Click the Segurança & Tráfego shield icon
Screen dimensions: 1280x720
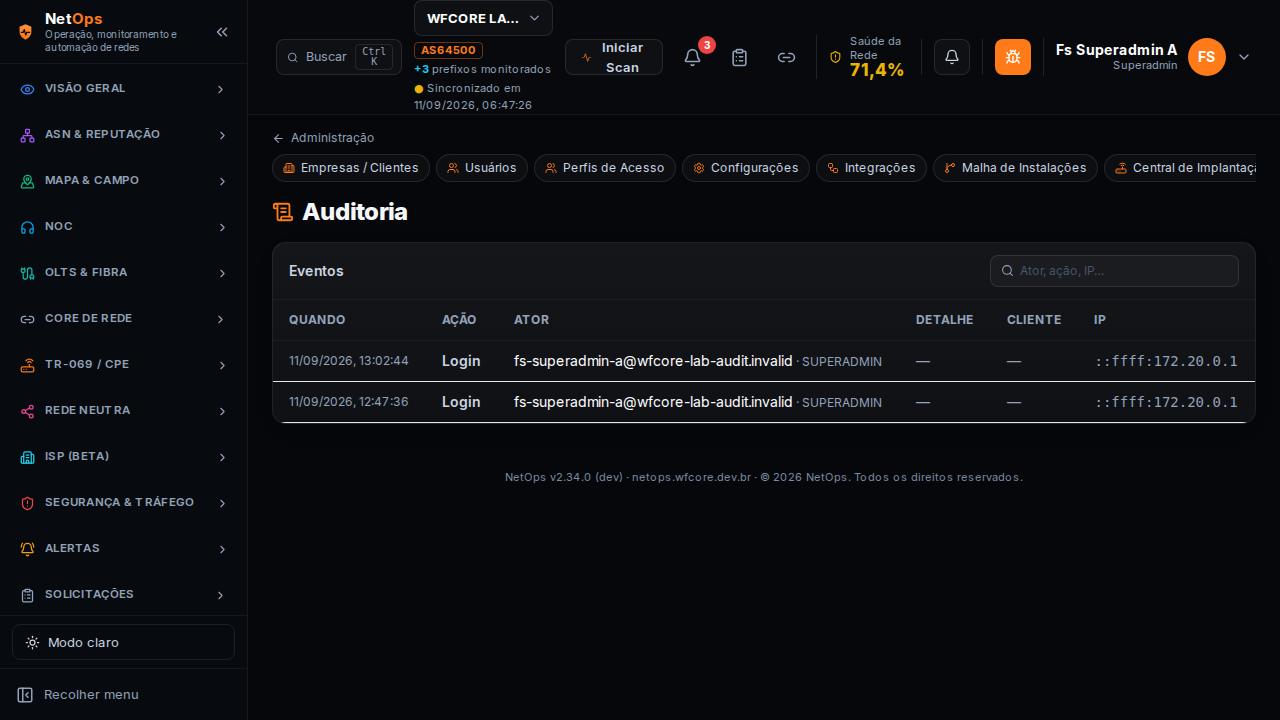[27, 503]
